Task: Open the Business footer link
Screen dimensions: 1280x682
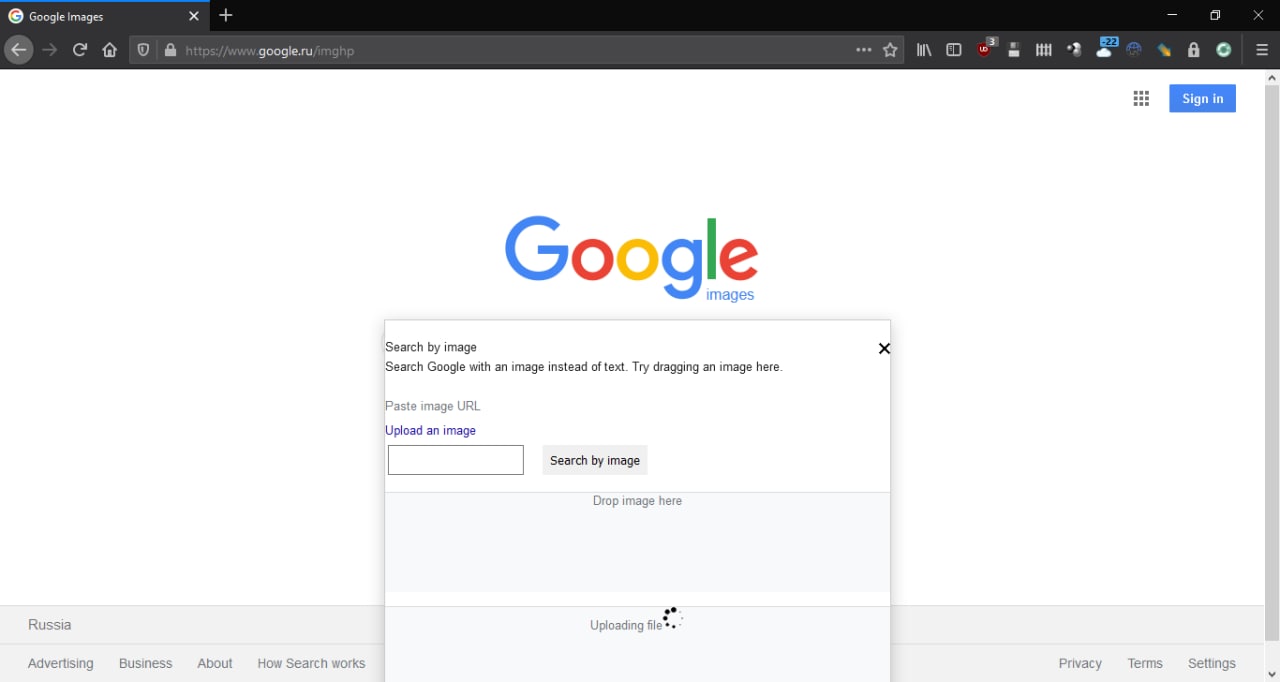Action: [146, 663]
